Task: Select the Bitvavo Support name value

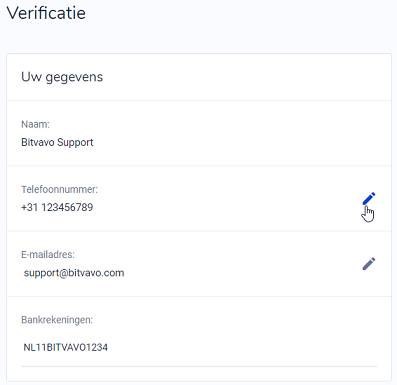Action: point(57,142)
